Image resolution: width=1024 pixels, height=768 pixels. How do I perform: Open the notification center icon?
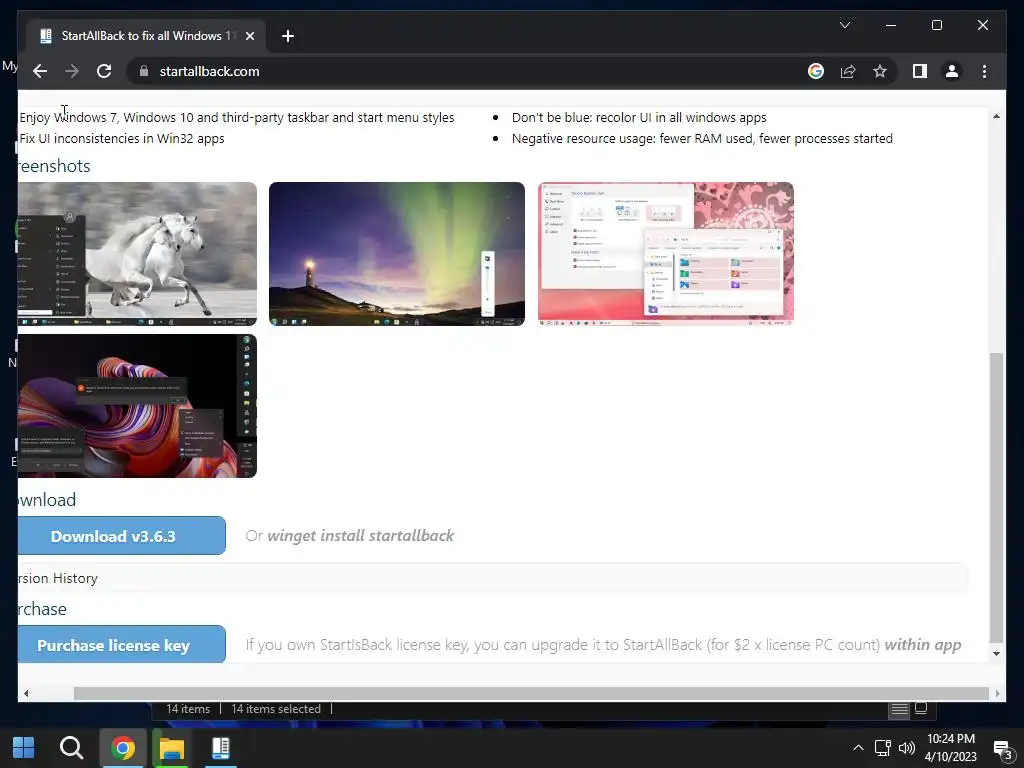click(1002, 749)
